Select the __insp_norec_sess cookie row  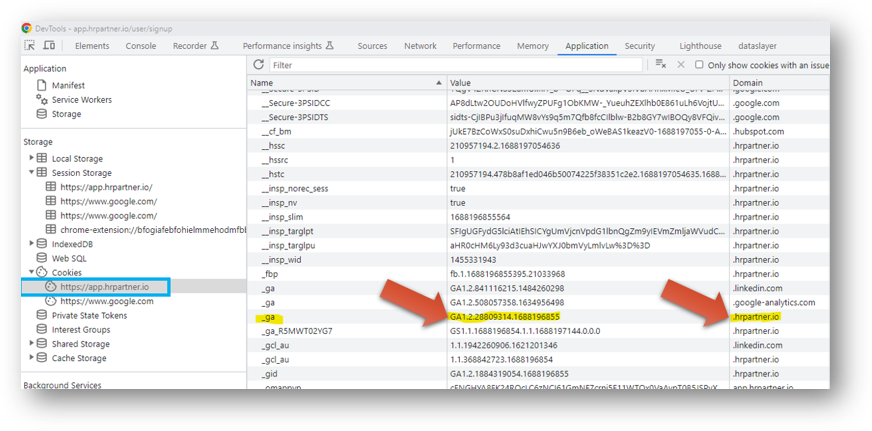coord(538,189)
